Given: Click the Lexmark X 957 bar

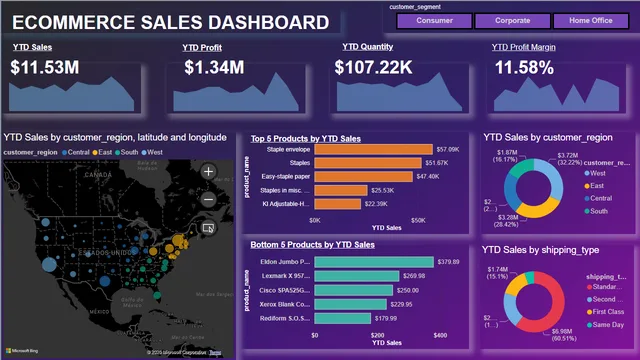Looking at the screenshot, I should 357,276.
